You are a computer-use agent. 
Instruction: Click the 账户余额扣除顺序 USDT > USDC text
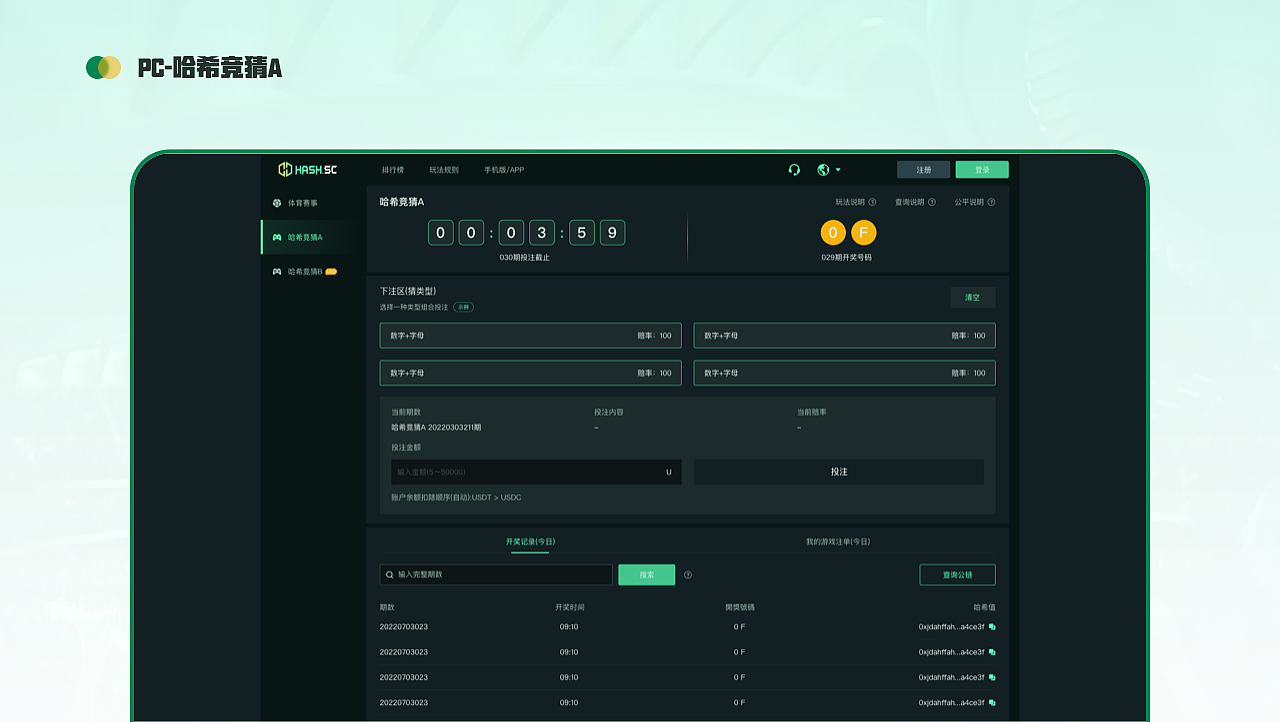pos(456,497)
